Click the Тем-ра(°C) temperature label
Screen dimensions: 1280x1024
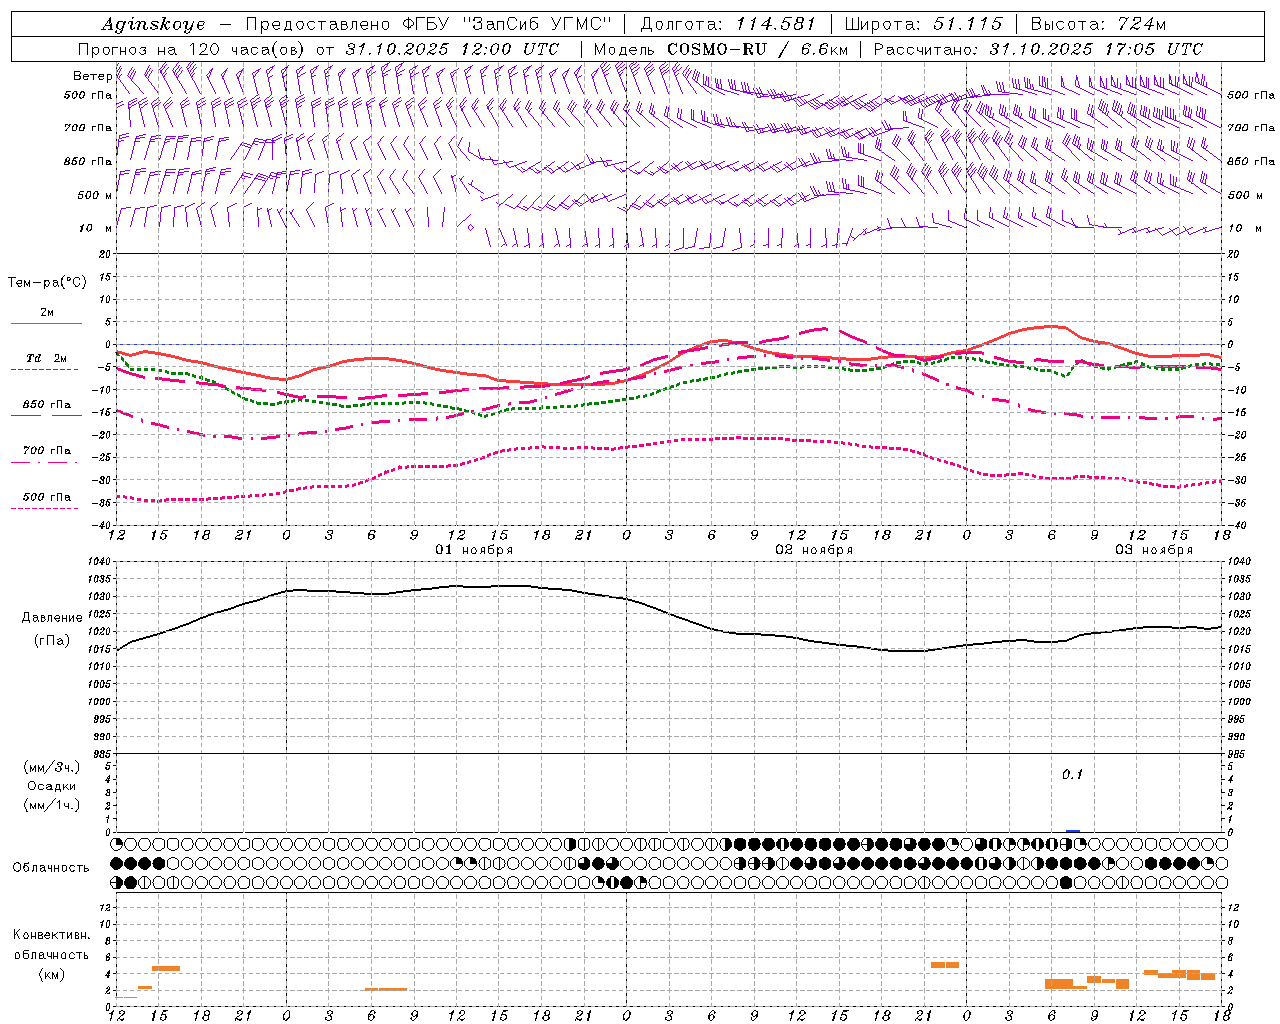(x=47, y=283)
